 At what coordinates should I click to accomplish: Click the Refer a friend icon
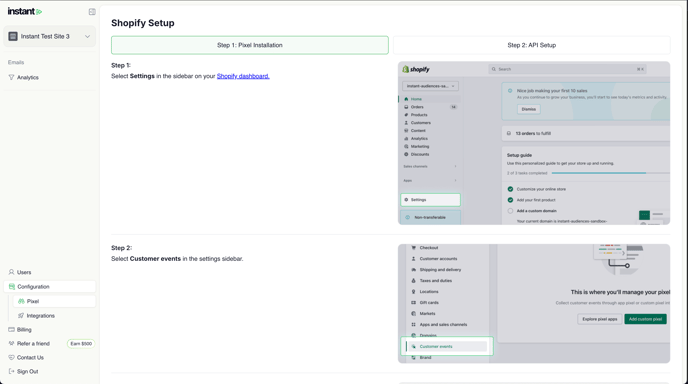click(11, 343)
